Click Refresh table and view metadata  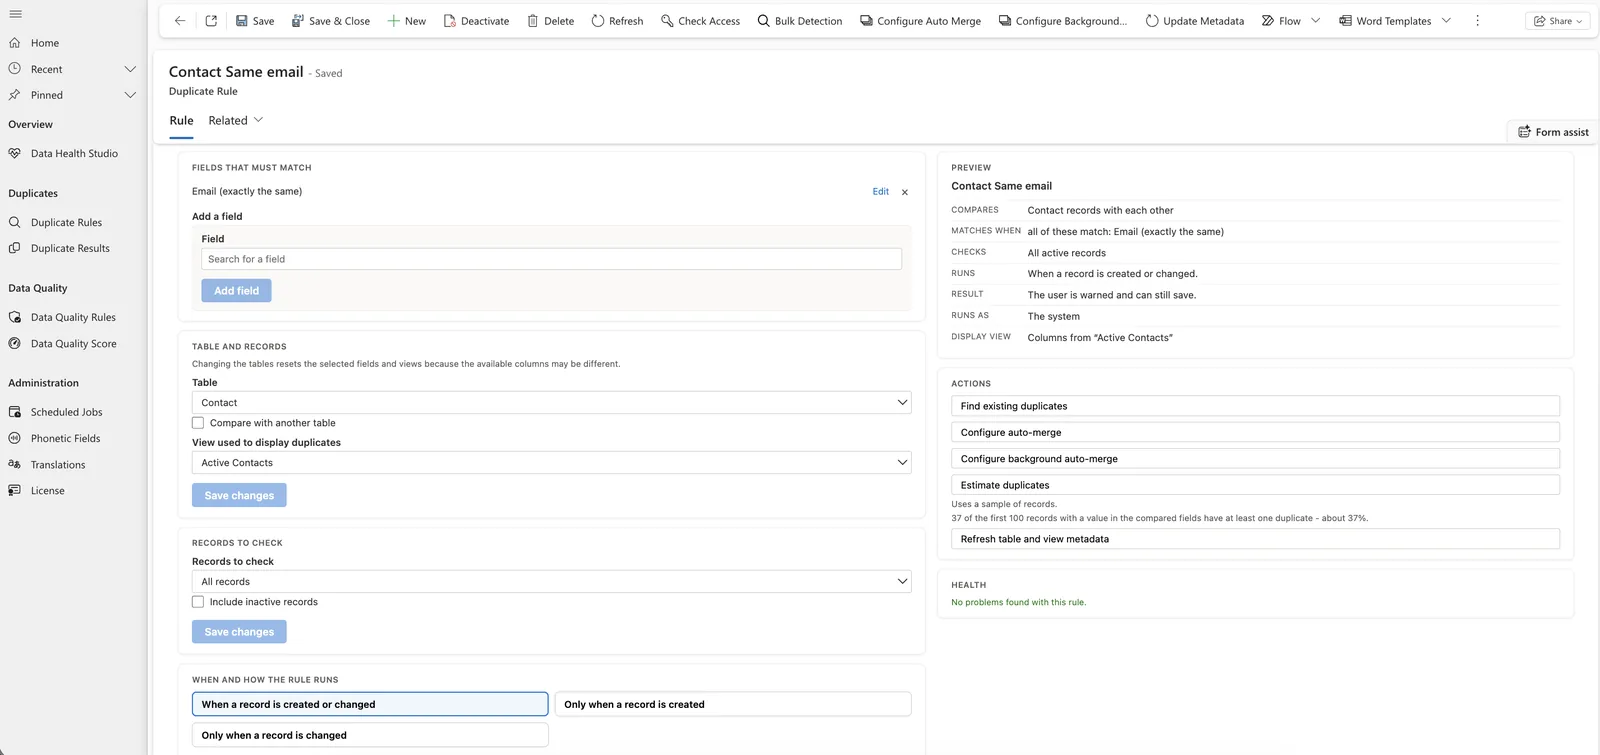click(1255, 539)
